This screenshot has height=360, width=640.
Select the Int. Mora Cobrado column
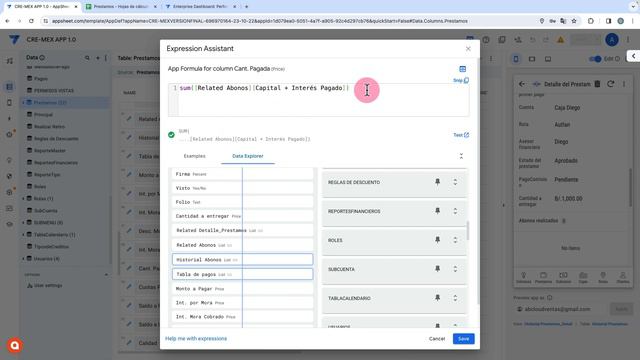pos(242,317)
